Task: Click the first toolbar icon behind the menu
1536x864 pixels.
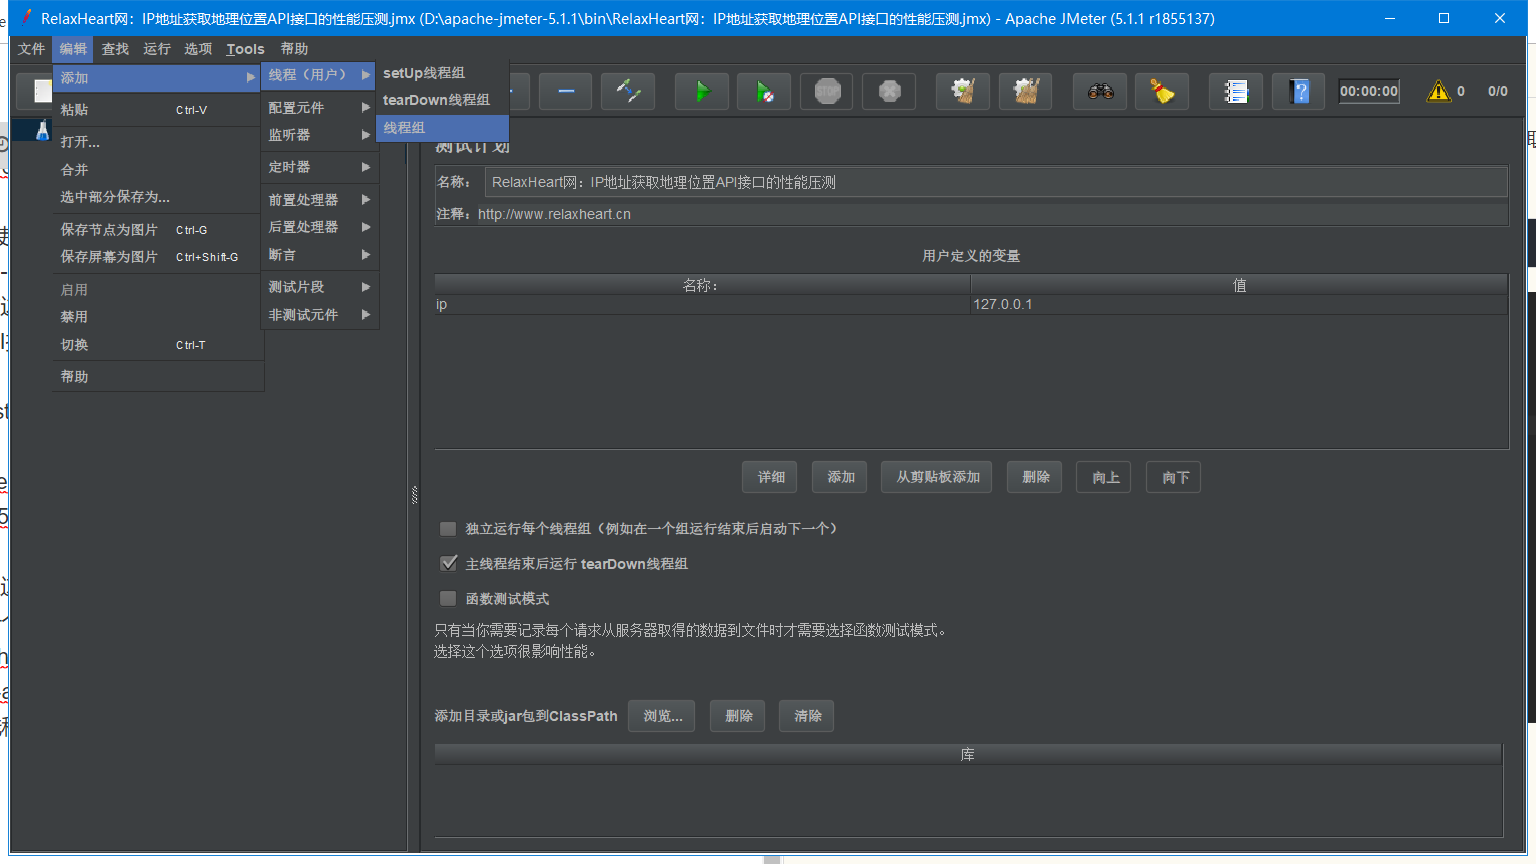Action: click(35, 91)
